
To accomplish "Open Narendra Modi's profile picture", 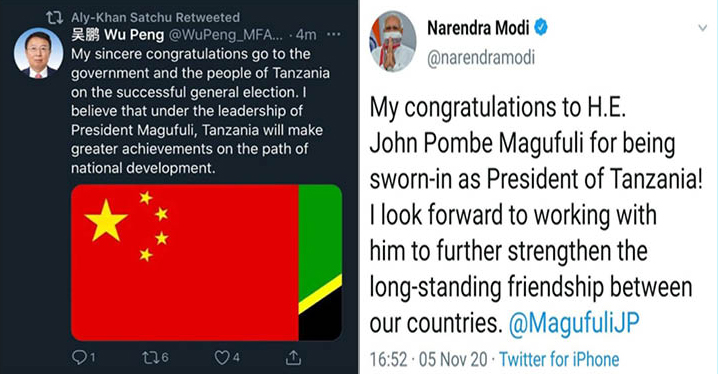I will (392, 41).
